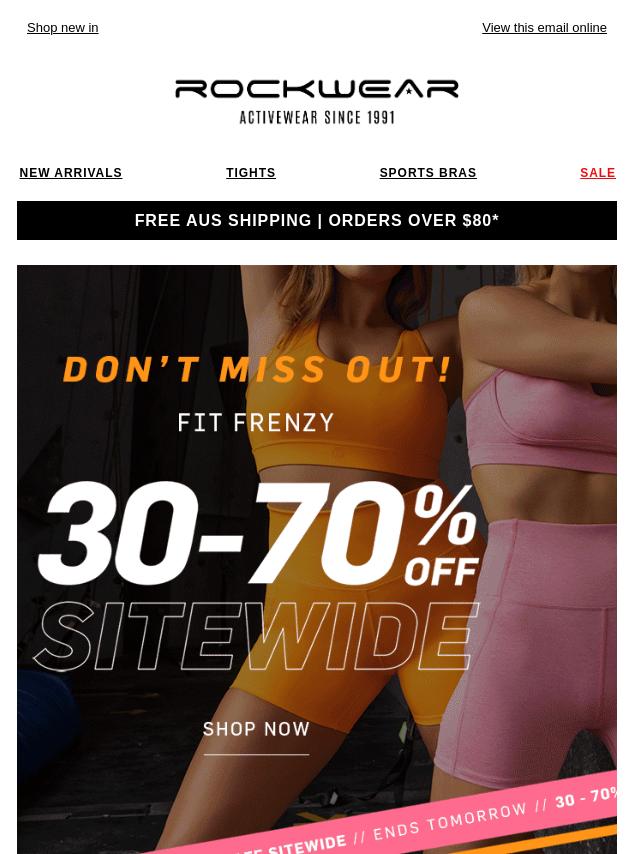
Task: Click the 'Fit Frenzy' text
Action: pos(256,423)
